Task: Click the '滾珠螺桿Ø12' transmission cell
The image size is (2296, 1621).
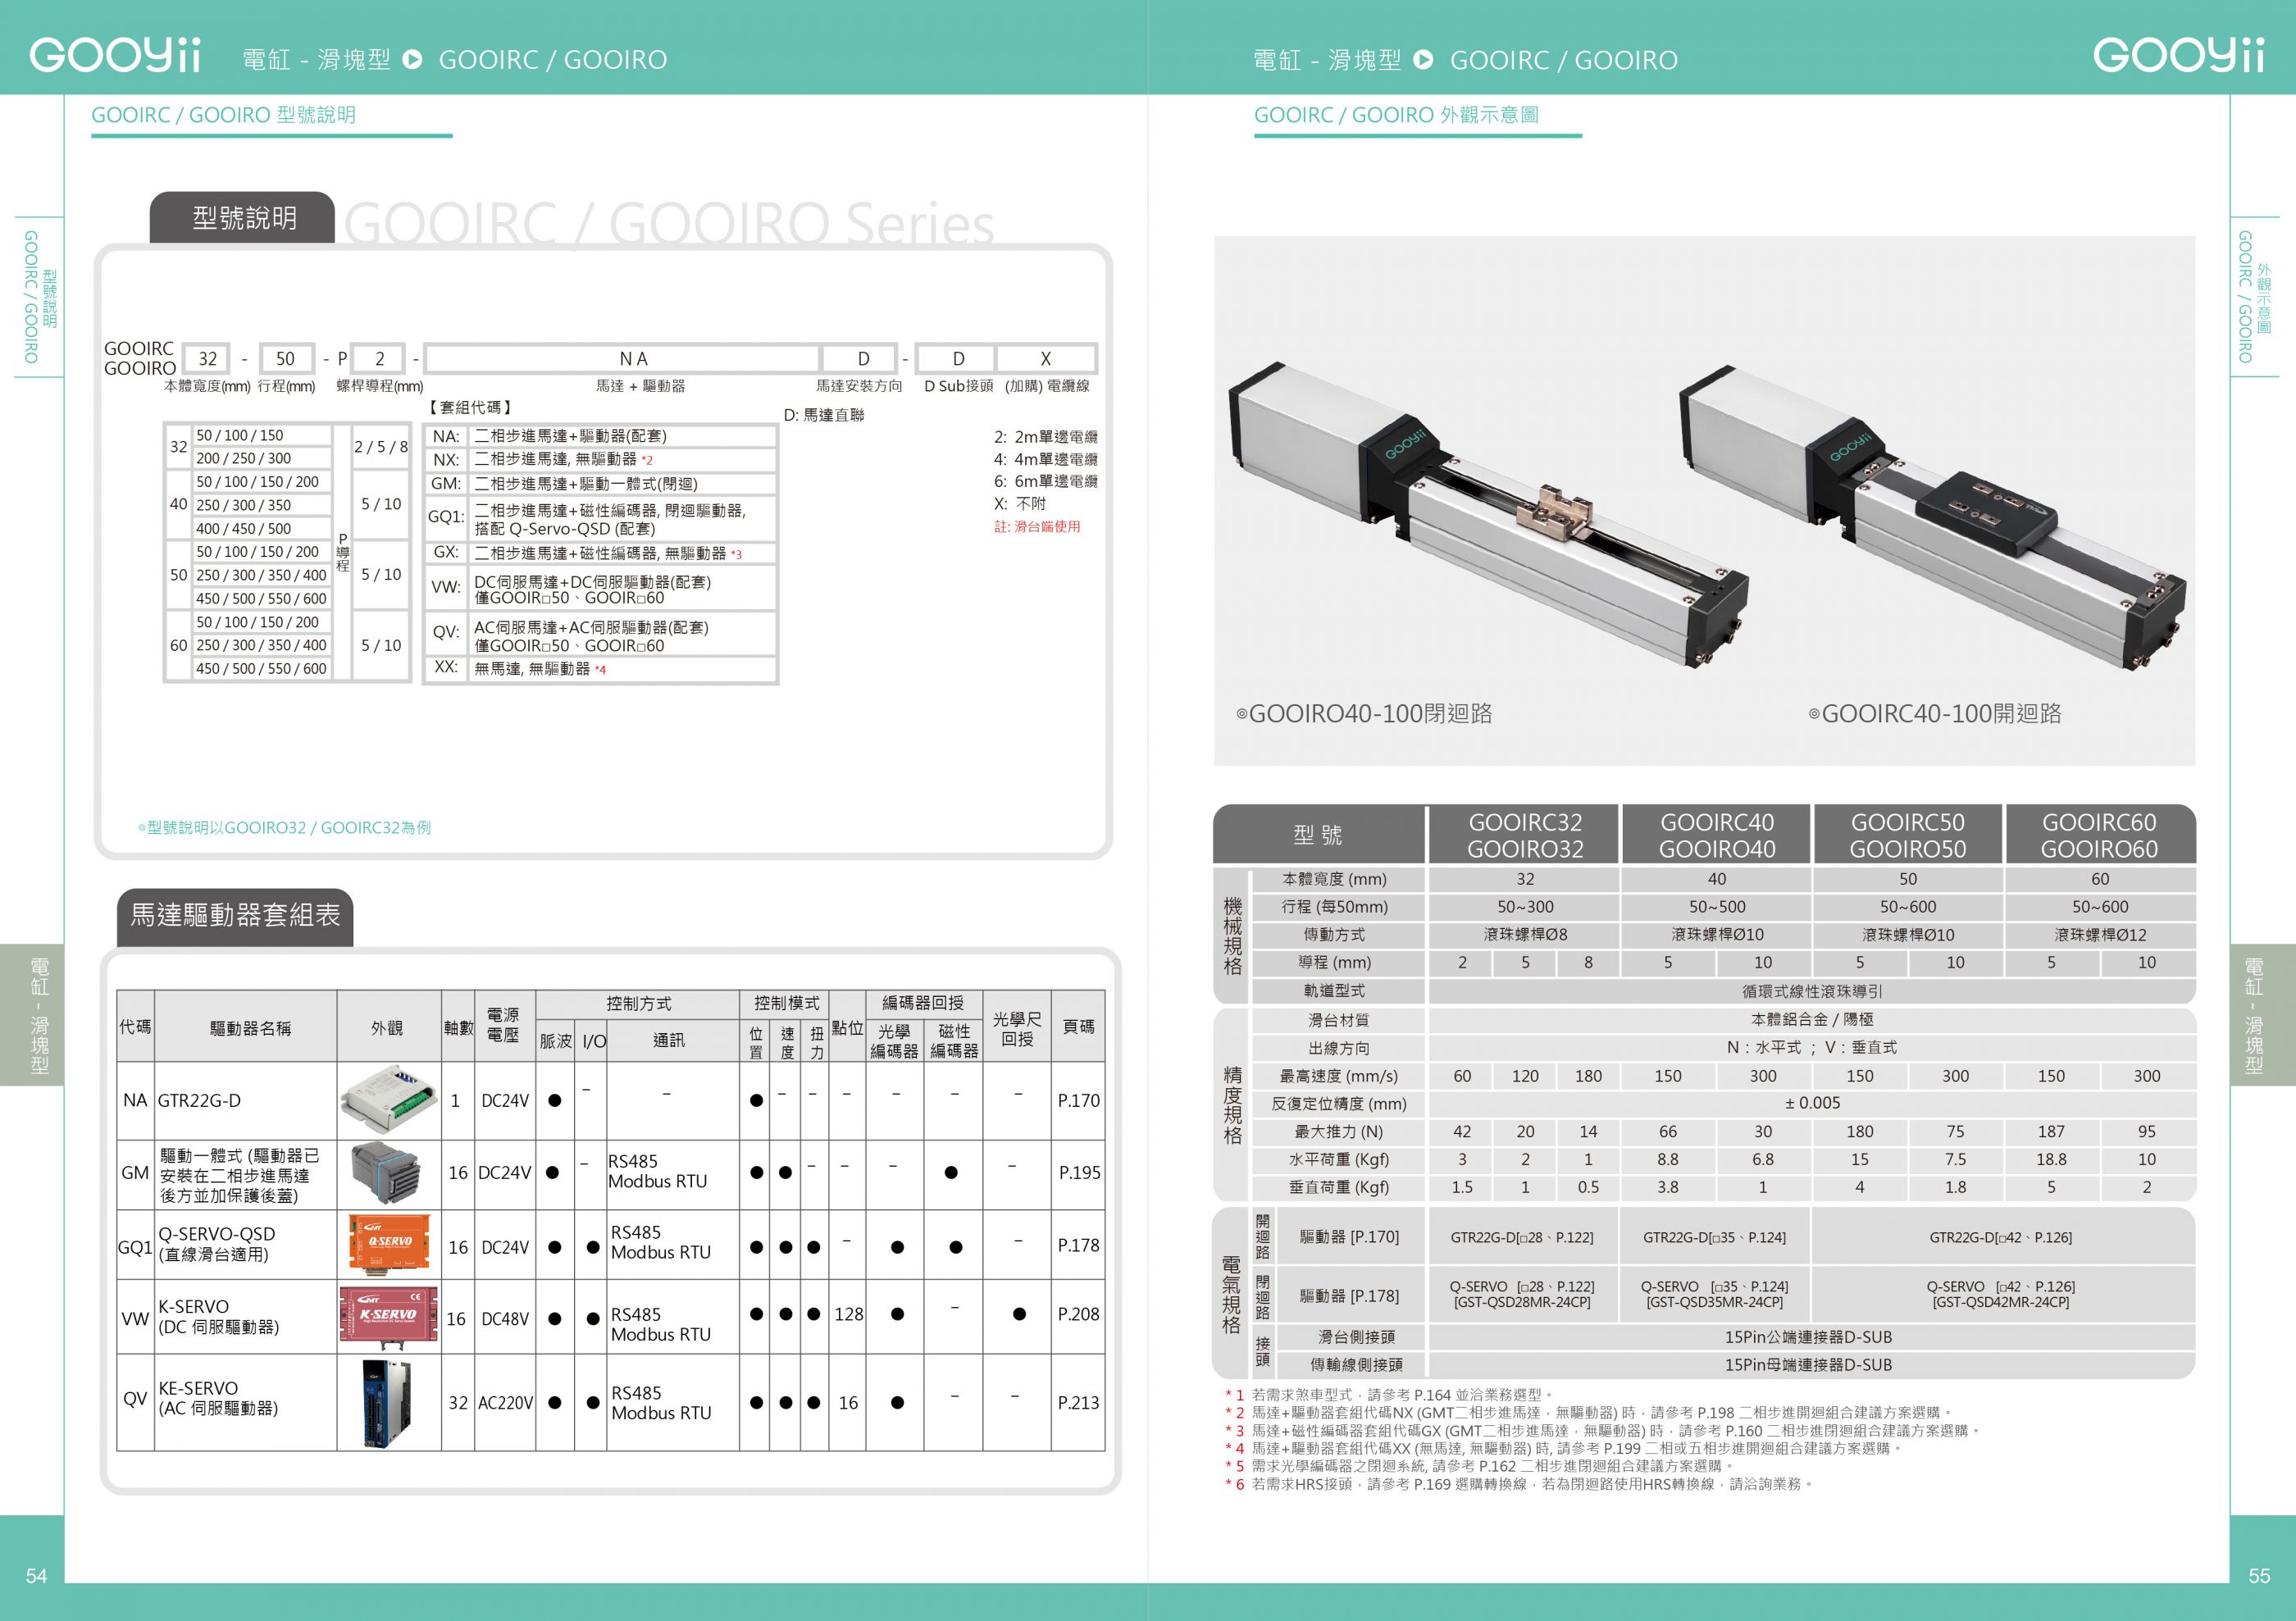Action: [x=2100, y=934]
